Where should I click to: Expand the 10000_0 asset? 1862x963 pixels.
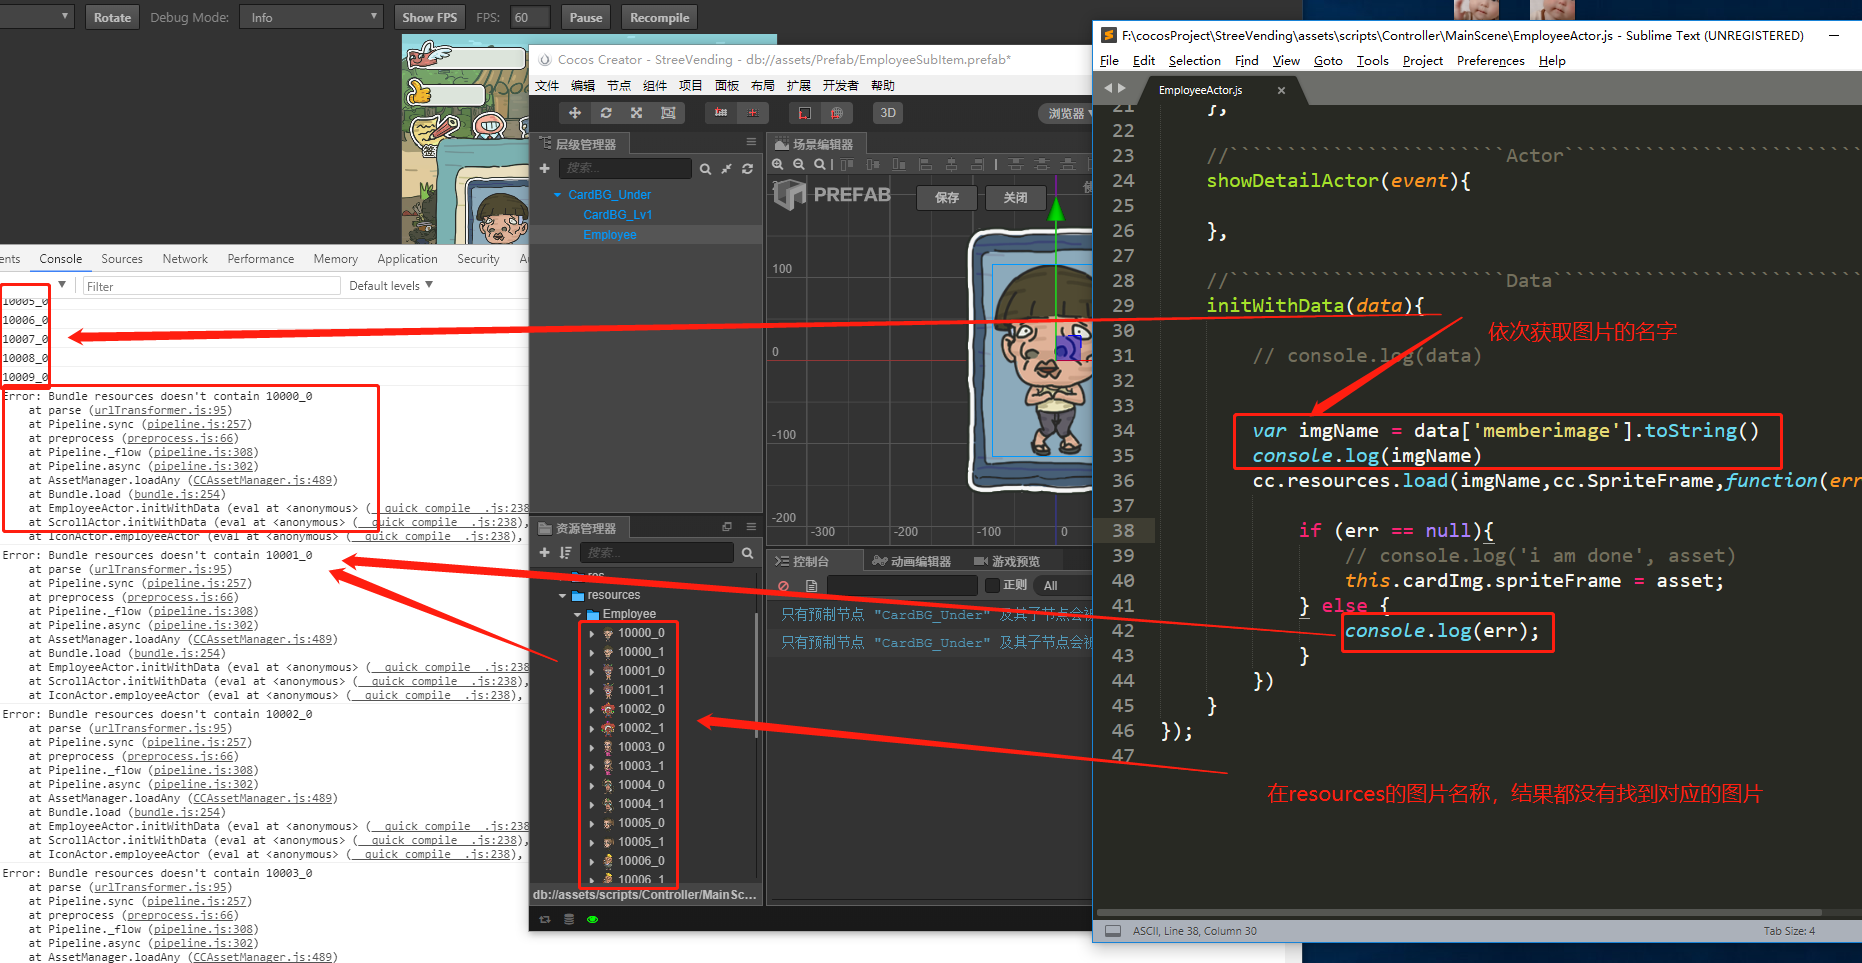[x=592, y=634]
